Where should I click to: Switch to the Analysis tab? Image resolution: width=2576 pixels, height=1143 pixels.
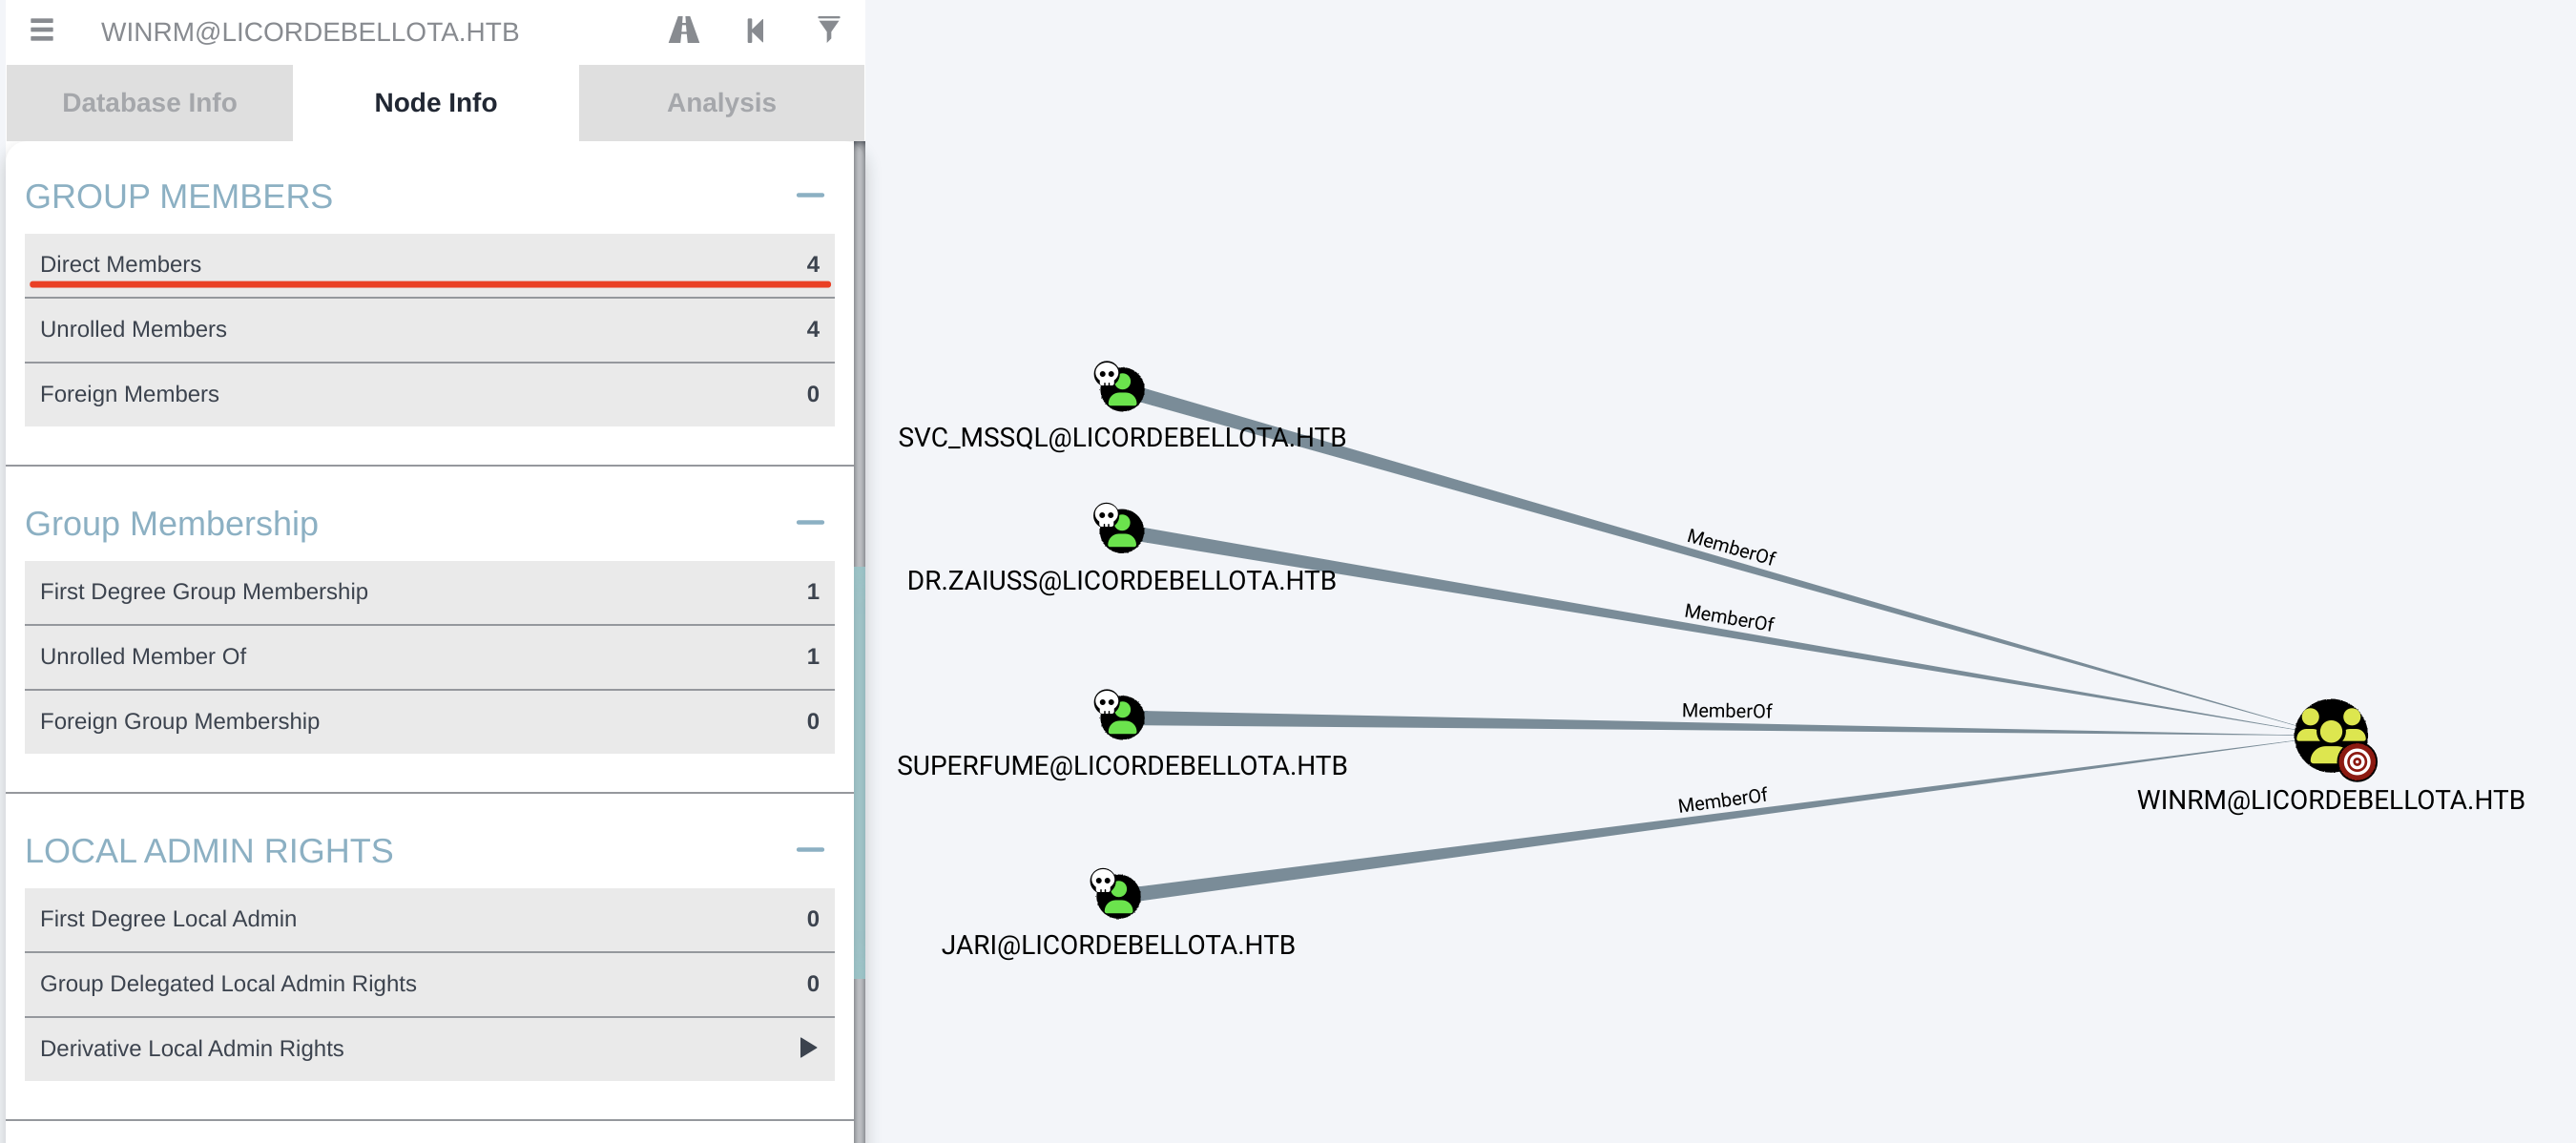(x=720, y=103)
